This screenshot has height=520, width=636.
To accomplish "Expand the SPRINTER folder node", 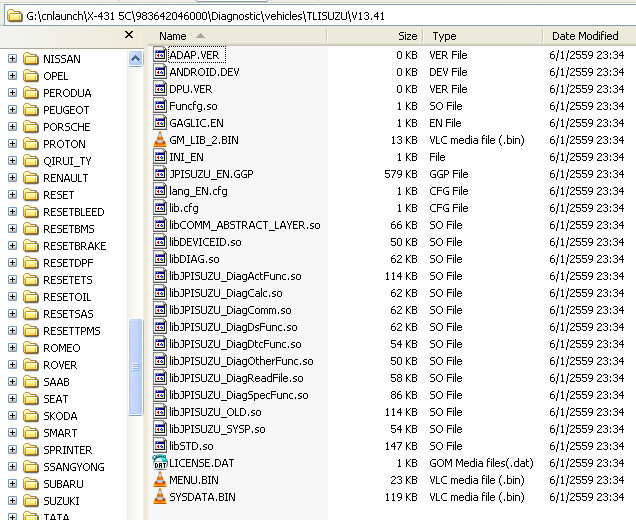I will click(x=13, y=450).
